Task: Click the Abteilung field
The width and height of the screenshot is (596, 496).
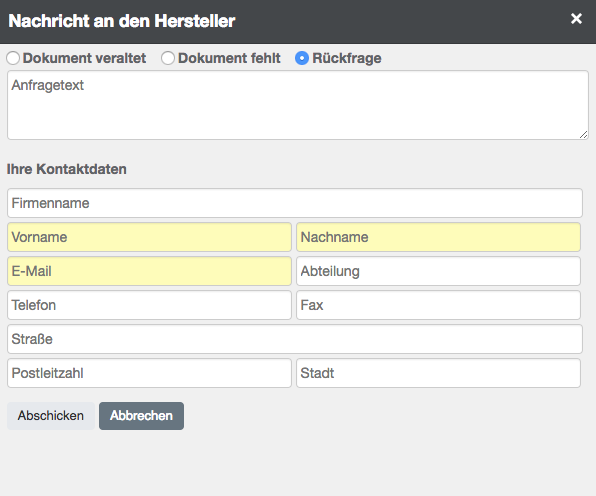Action: pos(438,271)
